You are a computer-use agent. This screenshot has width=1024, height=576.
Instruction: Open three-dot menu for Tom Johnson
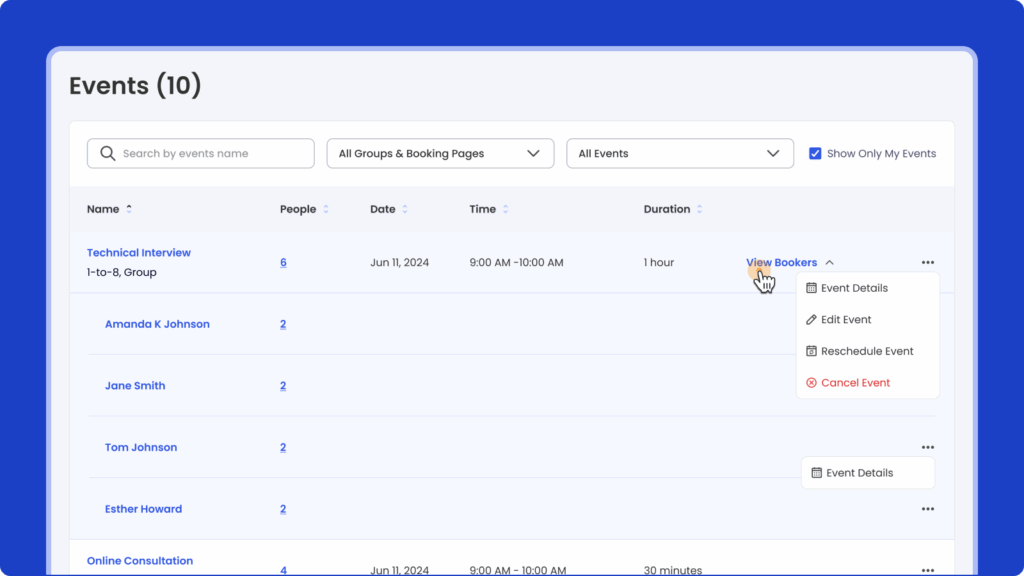(x=928, y=447)
